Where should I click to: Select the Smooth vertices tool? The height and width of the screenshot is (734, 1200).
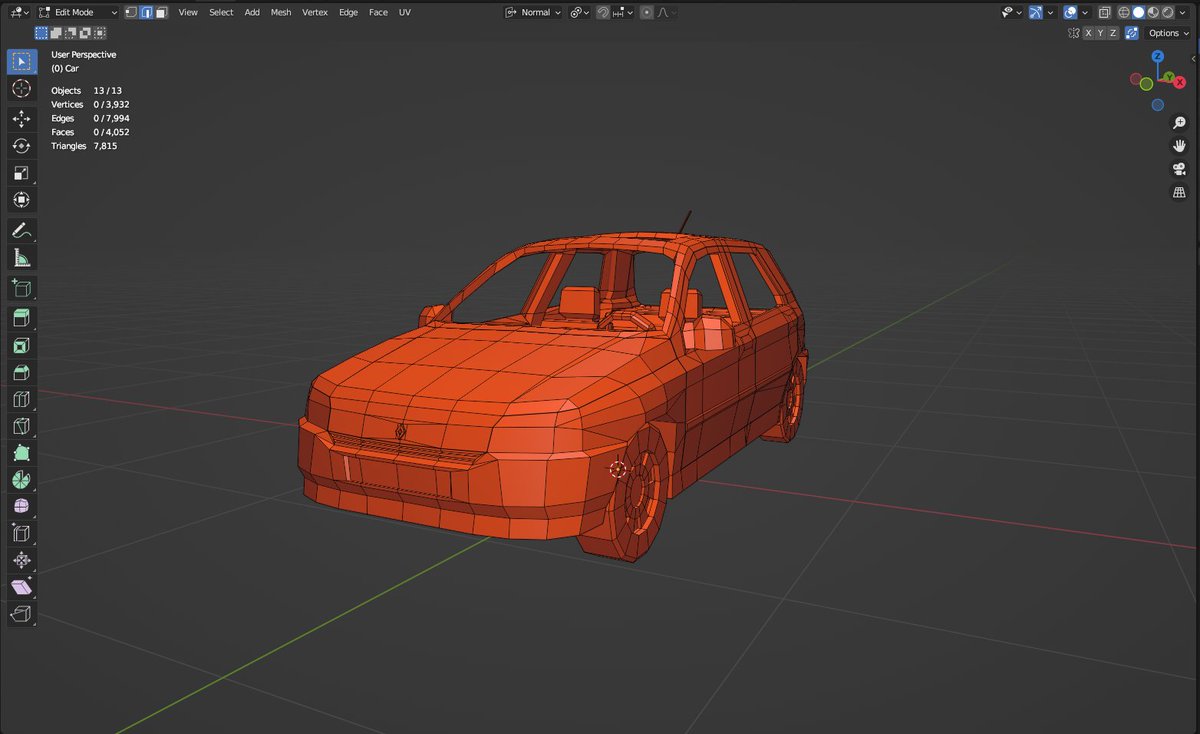21,507
